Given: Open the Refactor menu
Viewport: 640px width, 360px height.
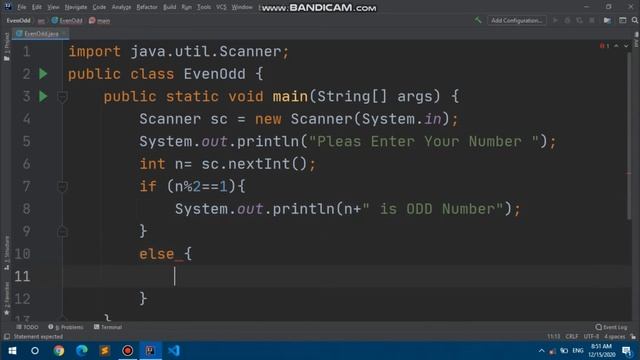Looking at the screenshot, I should coord(147,7).
